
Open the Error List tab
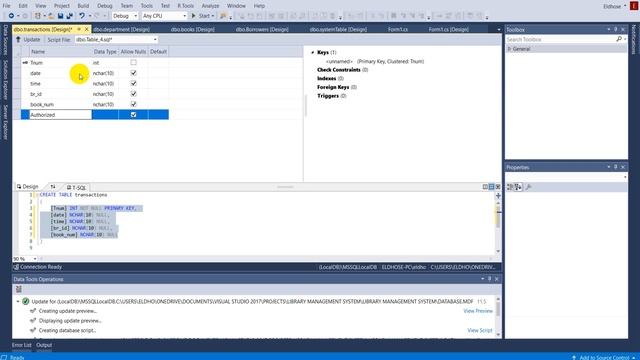(x=22, y=345)
